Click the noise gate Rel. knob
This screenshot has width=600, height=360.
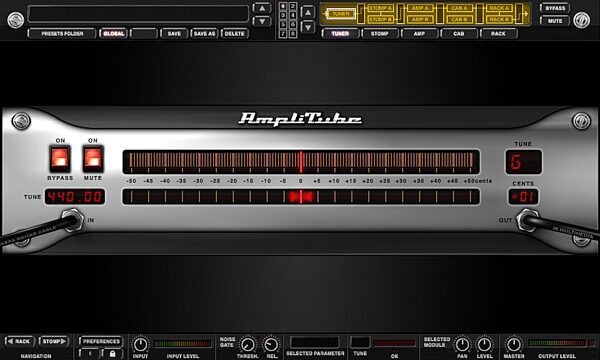pos(271,345)
